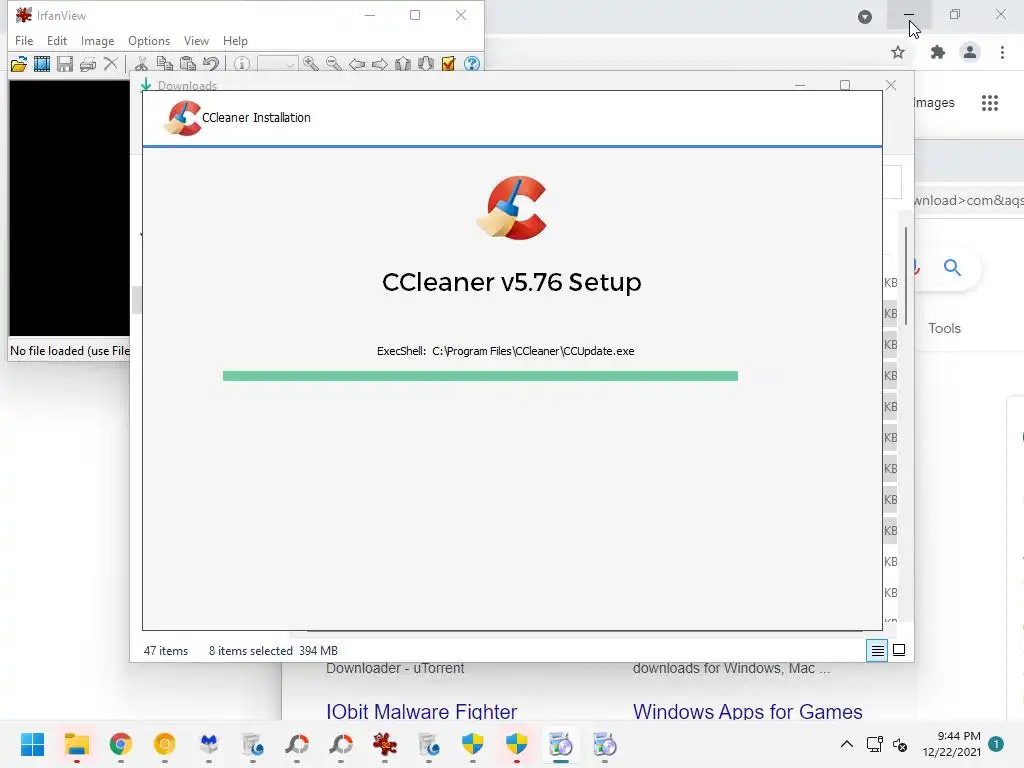1024x768 pixels.
Task: Click the ExecShell CCUpdate.exe status text
Action: (x=505, y=351)
